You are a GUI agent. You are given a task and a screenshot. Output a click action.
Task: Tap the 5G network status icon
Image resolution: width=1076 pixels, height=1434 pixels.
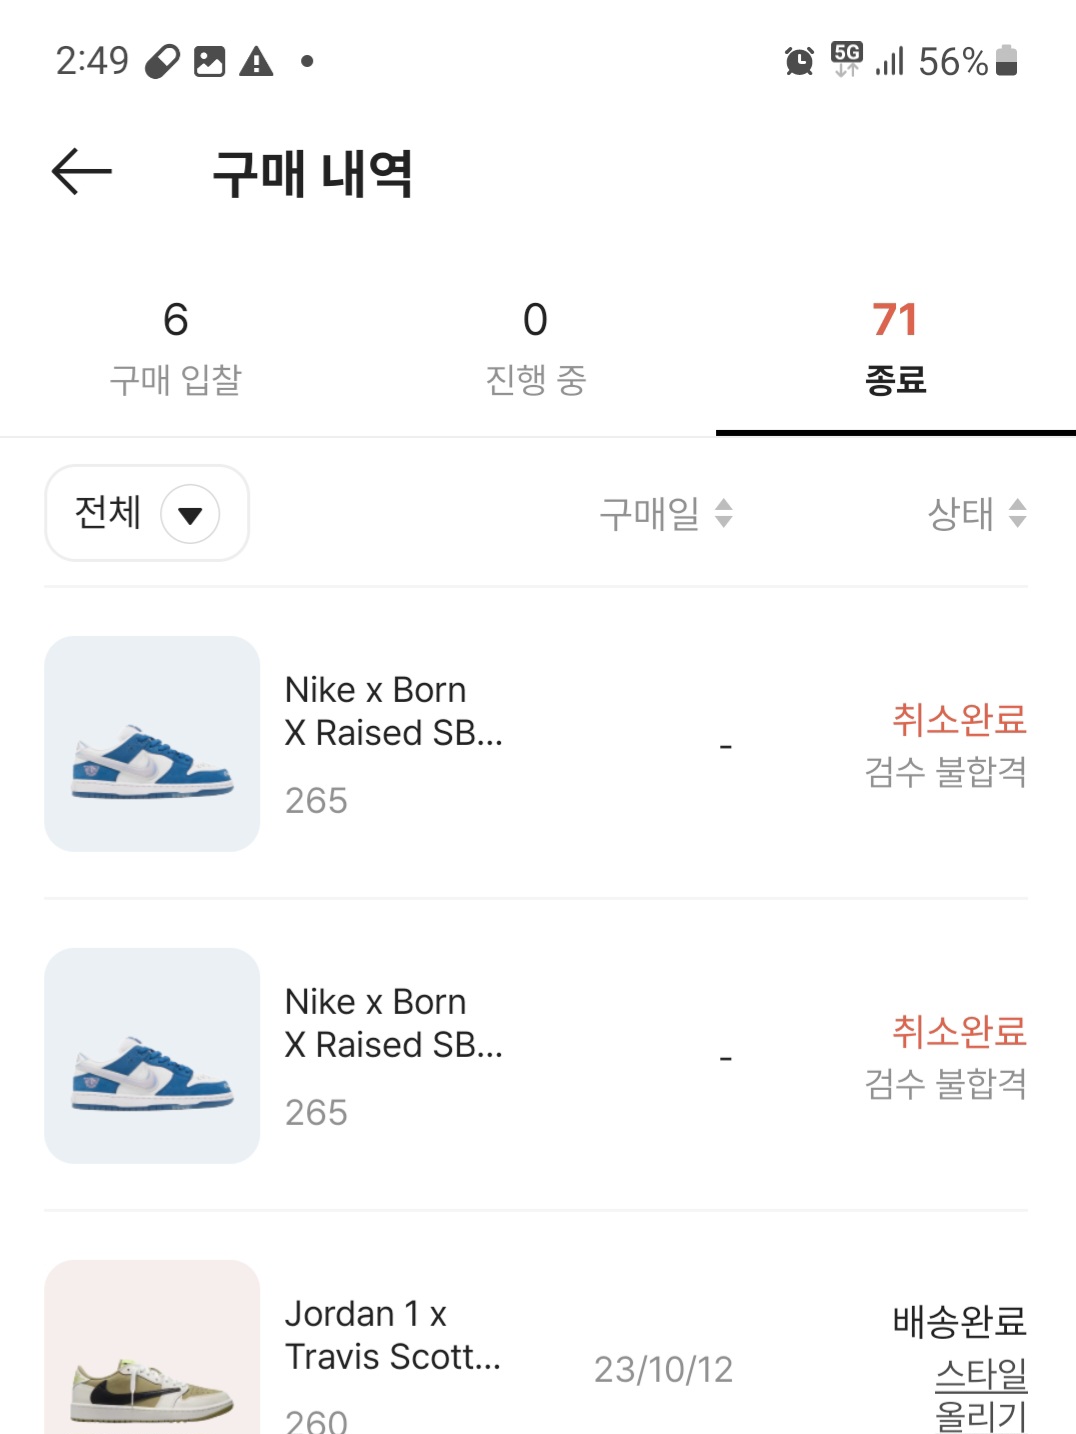click(847, 60)
